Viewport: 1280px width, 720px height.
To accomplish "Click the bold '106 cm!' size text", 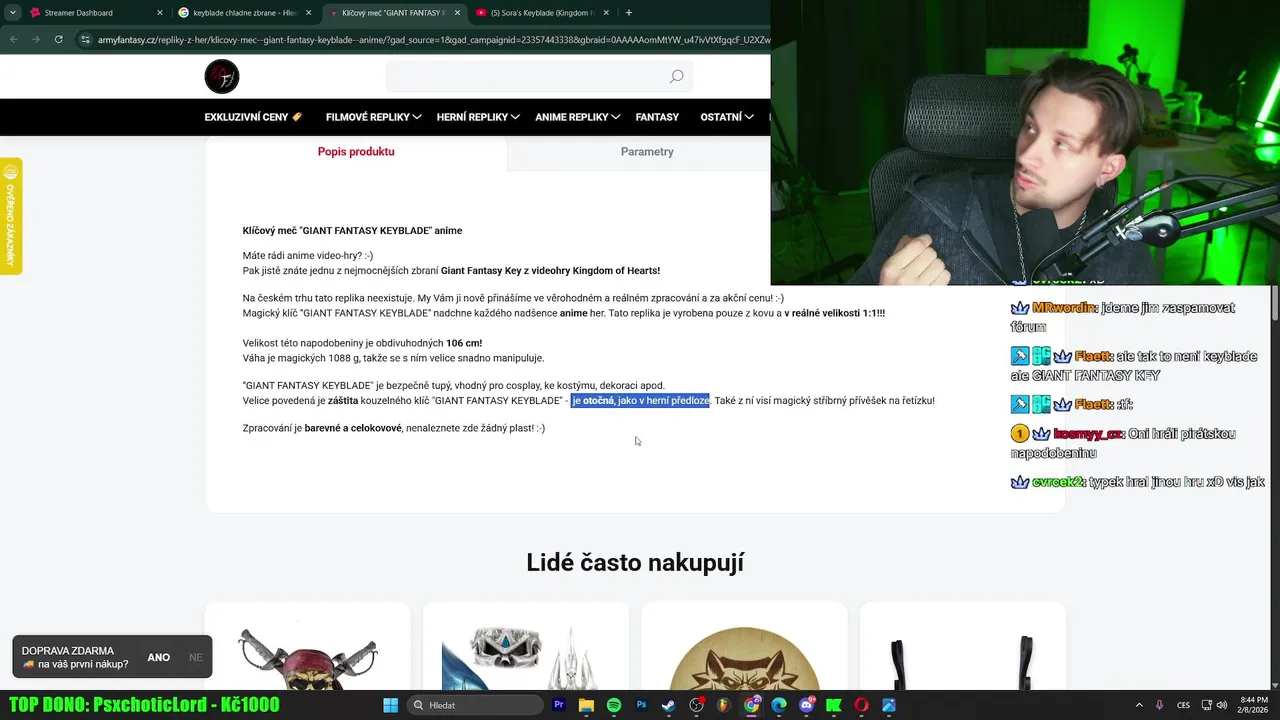I will point(464,343).
